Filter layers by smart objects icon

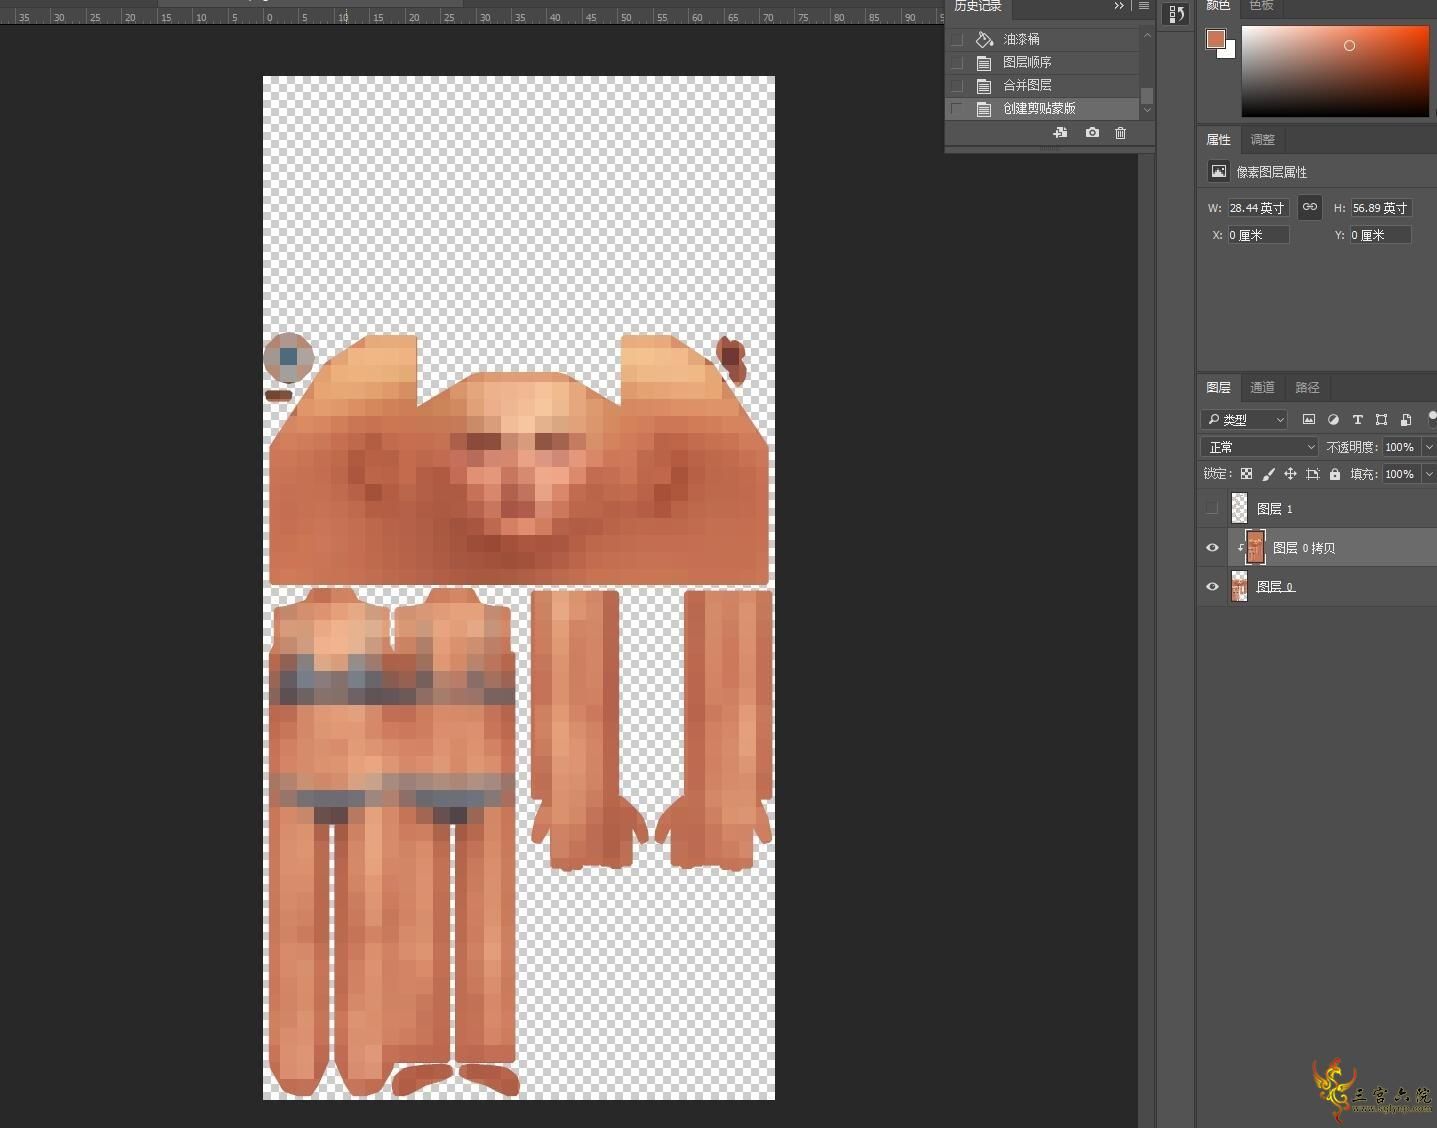1406,419
